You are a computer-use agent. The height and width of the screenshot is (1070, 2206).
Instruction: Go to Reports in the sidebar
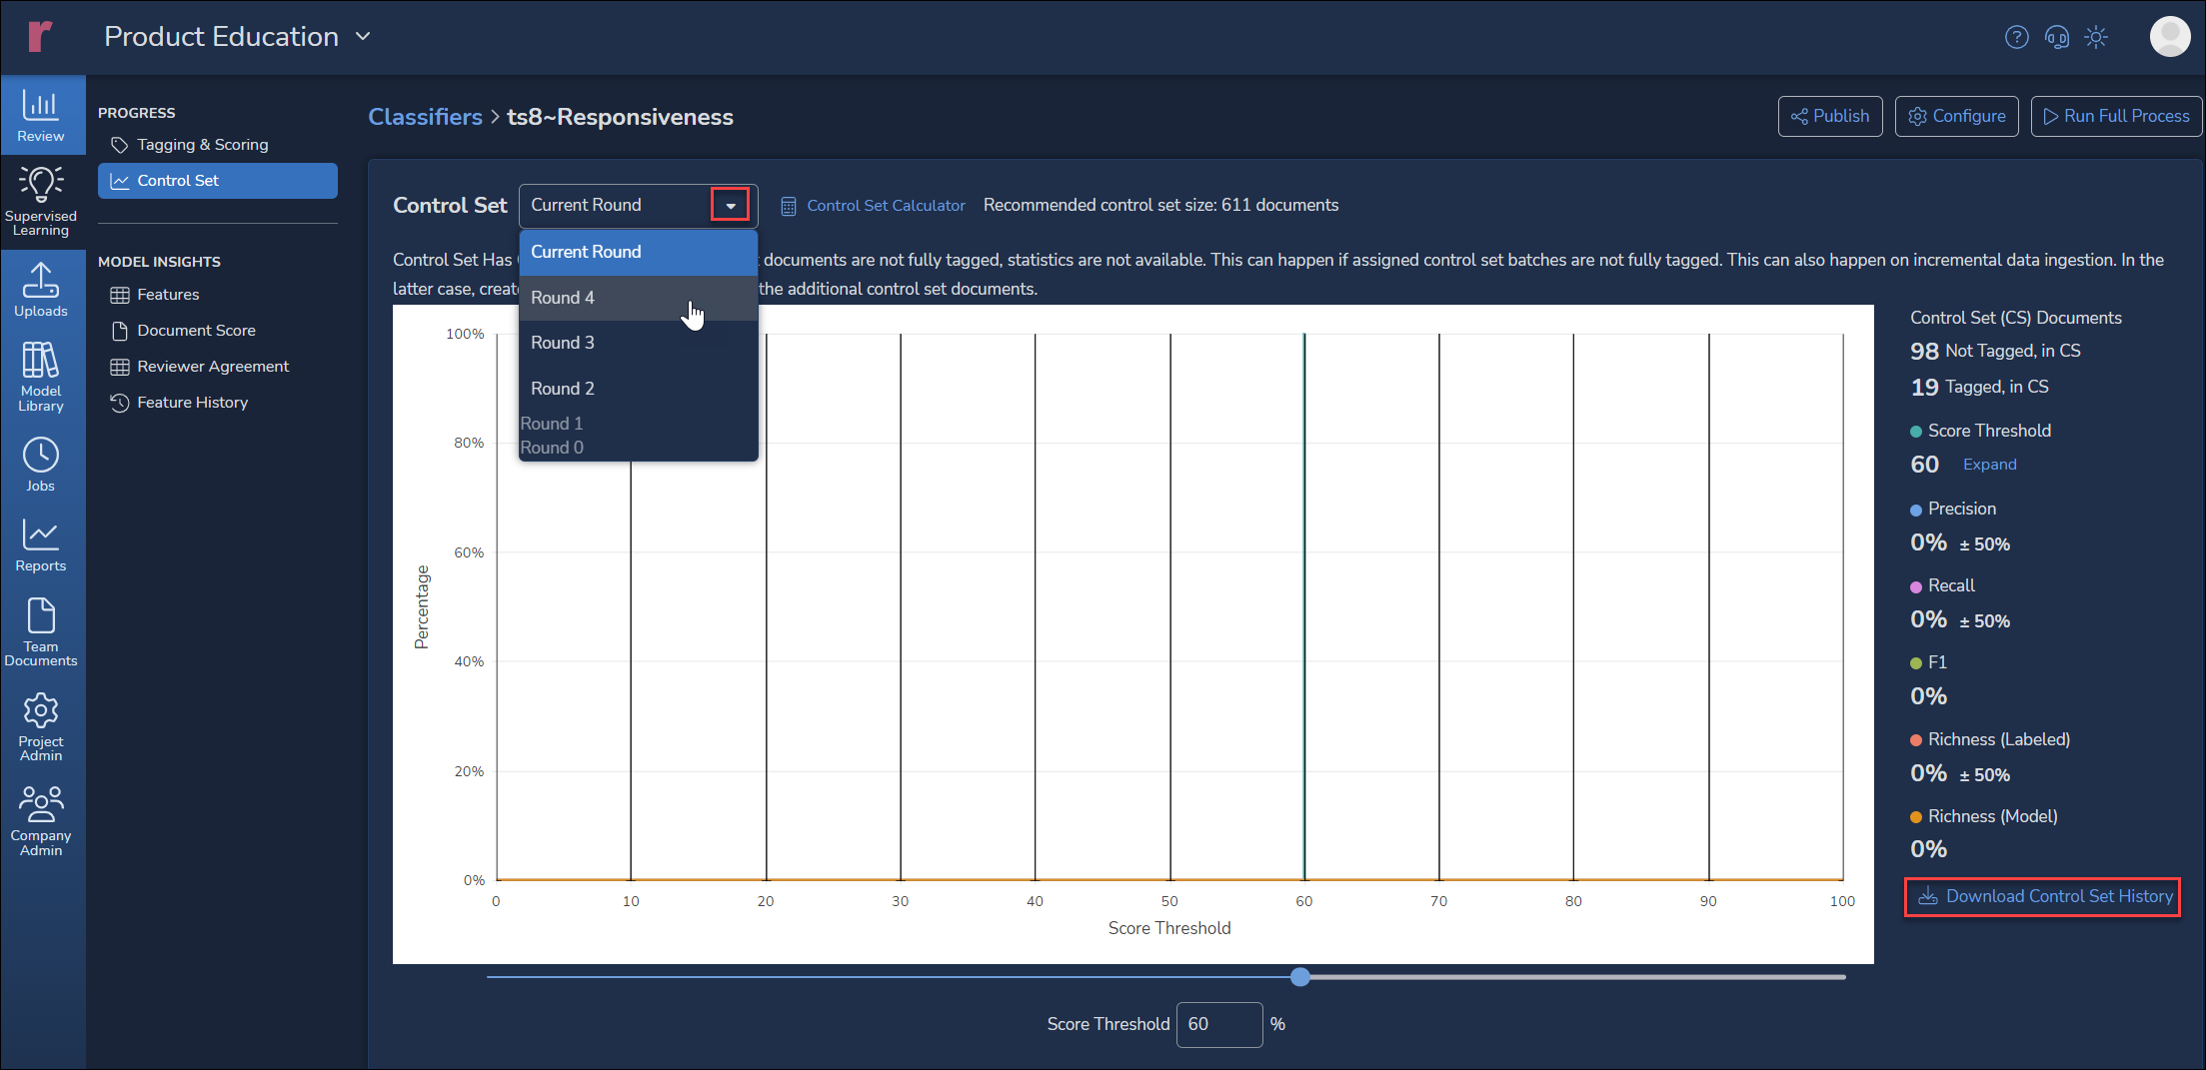click(x=41, y=545)
